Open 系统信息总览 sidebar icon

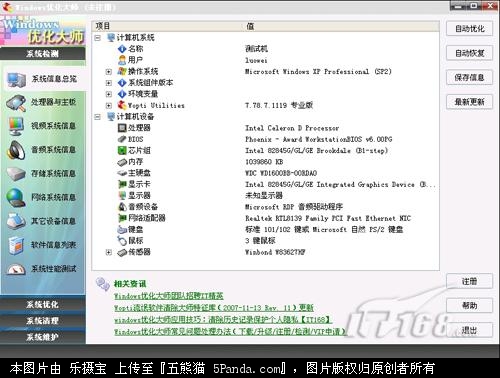pyautogui.click(x=16, y=79)
